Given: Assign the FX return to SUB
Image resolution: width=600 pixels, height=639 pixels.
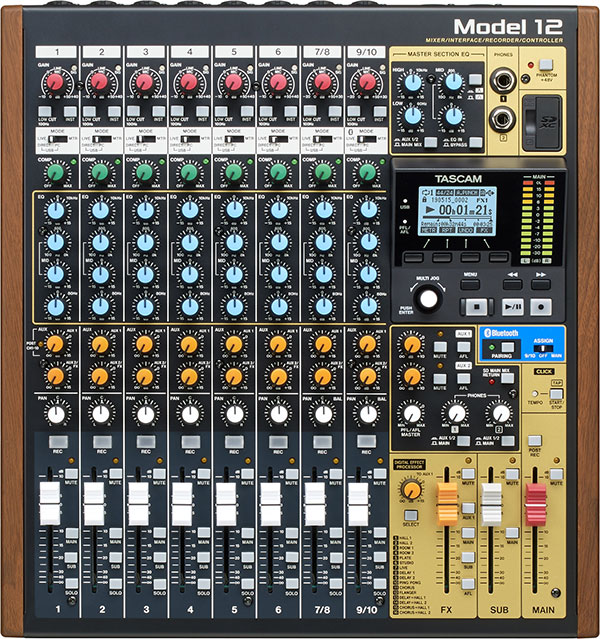Looking at the screenshot, I should [x=468, y=557].
